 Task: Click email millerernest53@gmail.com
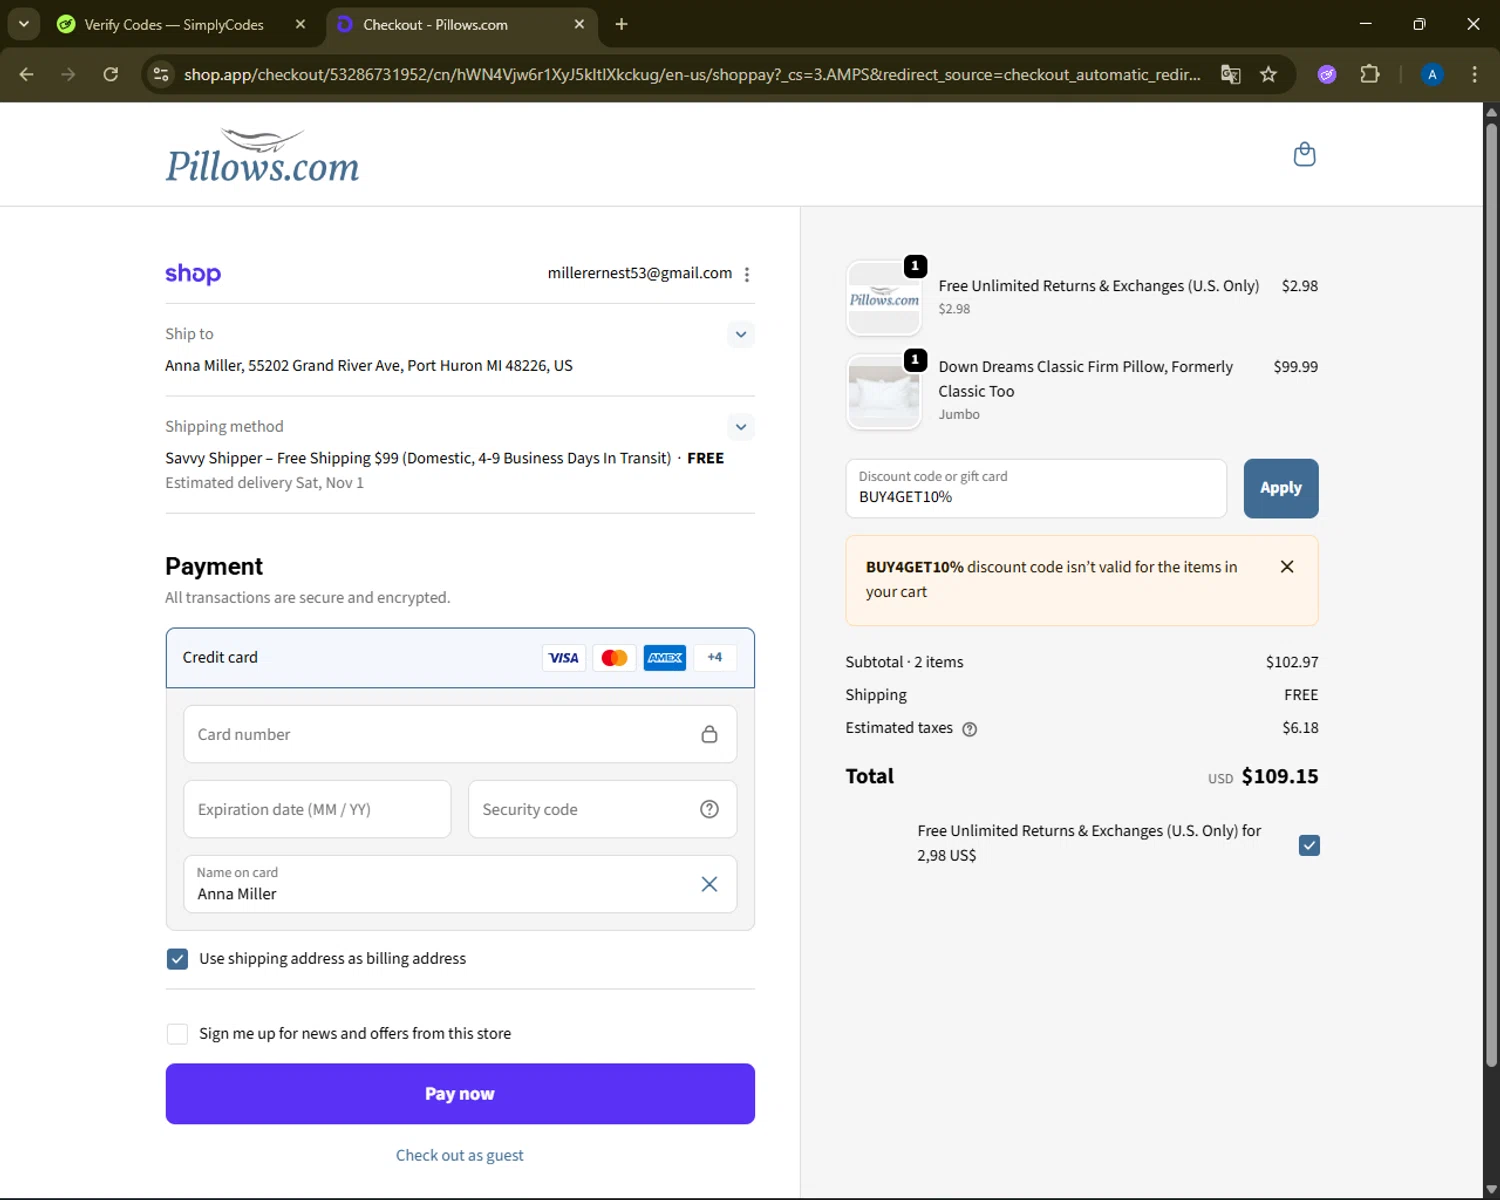640,273
